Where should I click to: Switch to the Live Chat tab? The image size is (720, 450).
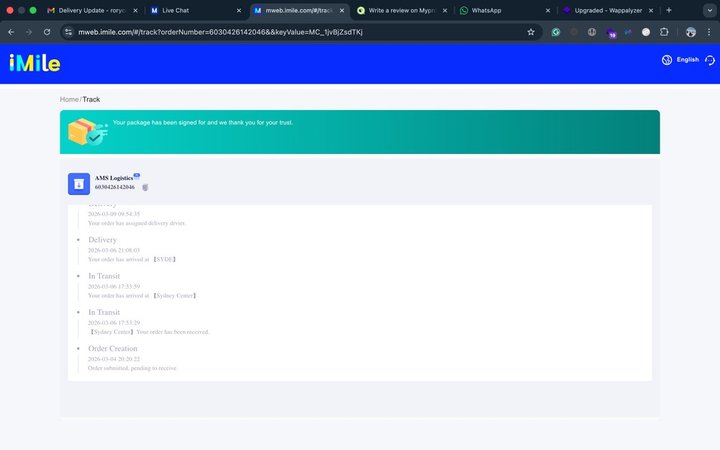pyautogui.click(x=195, y=10)
